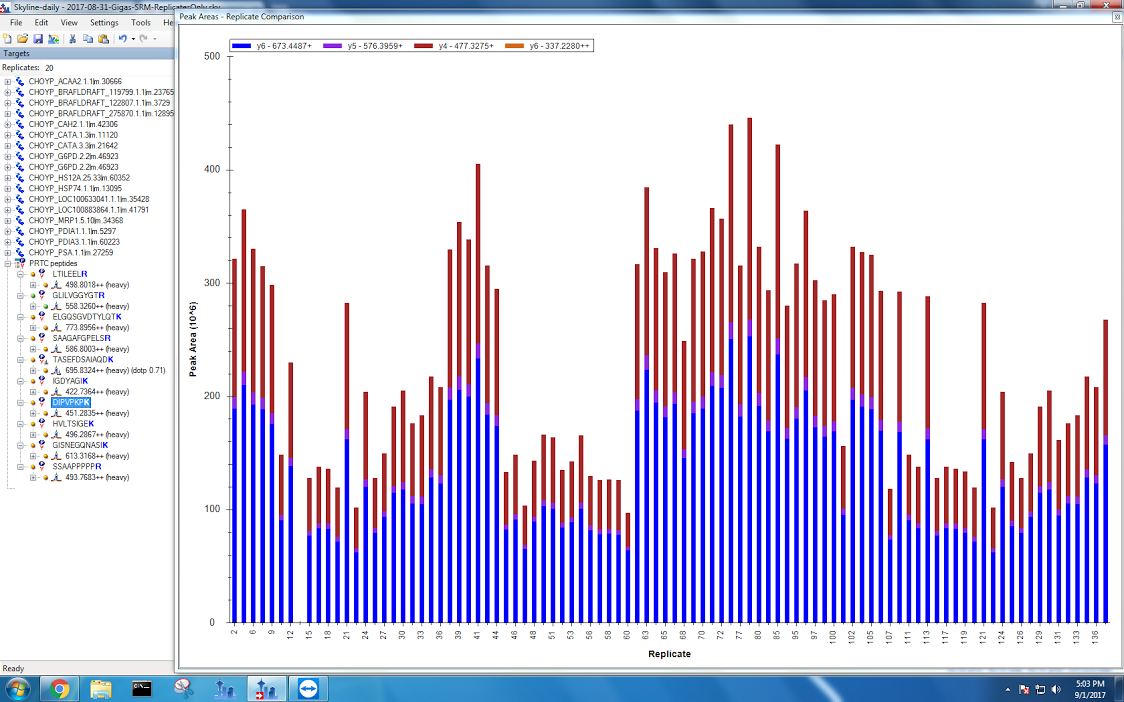The image size is (1124, 702).
Task: Click the Windows Start button
Action: [17, 688]
